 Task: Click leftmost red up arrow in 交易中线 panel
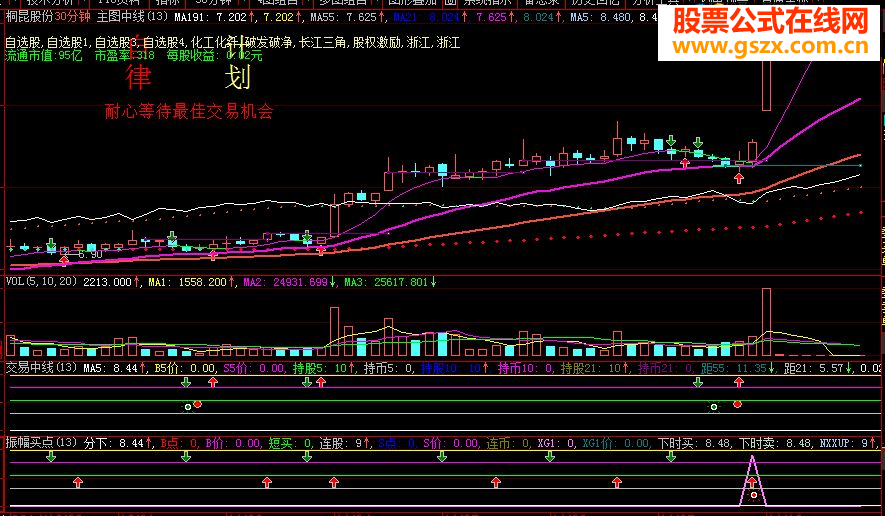tap(213, 383)
